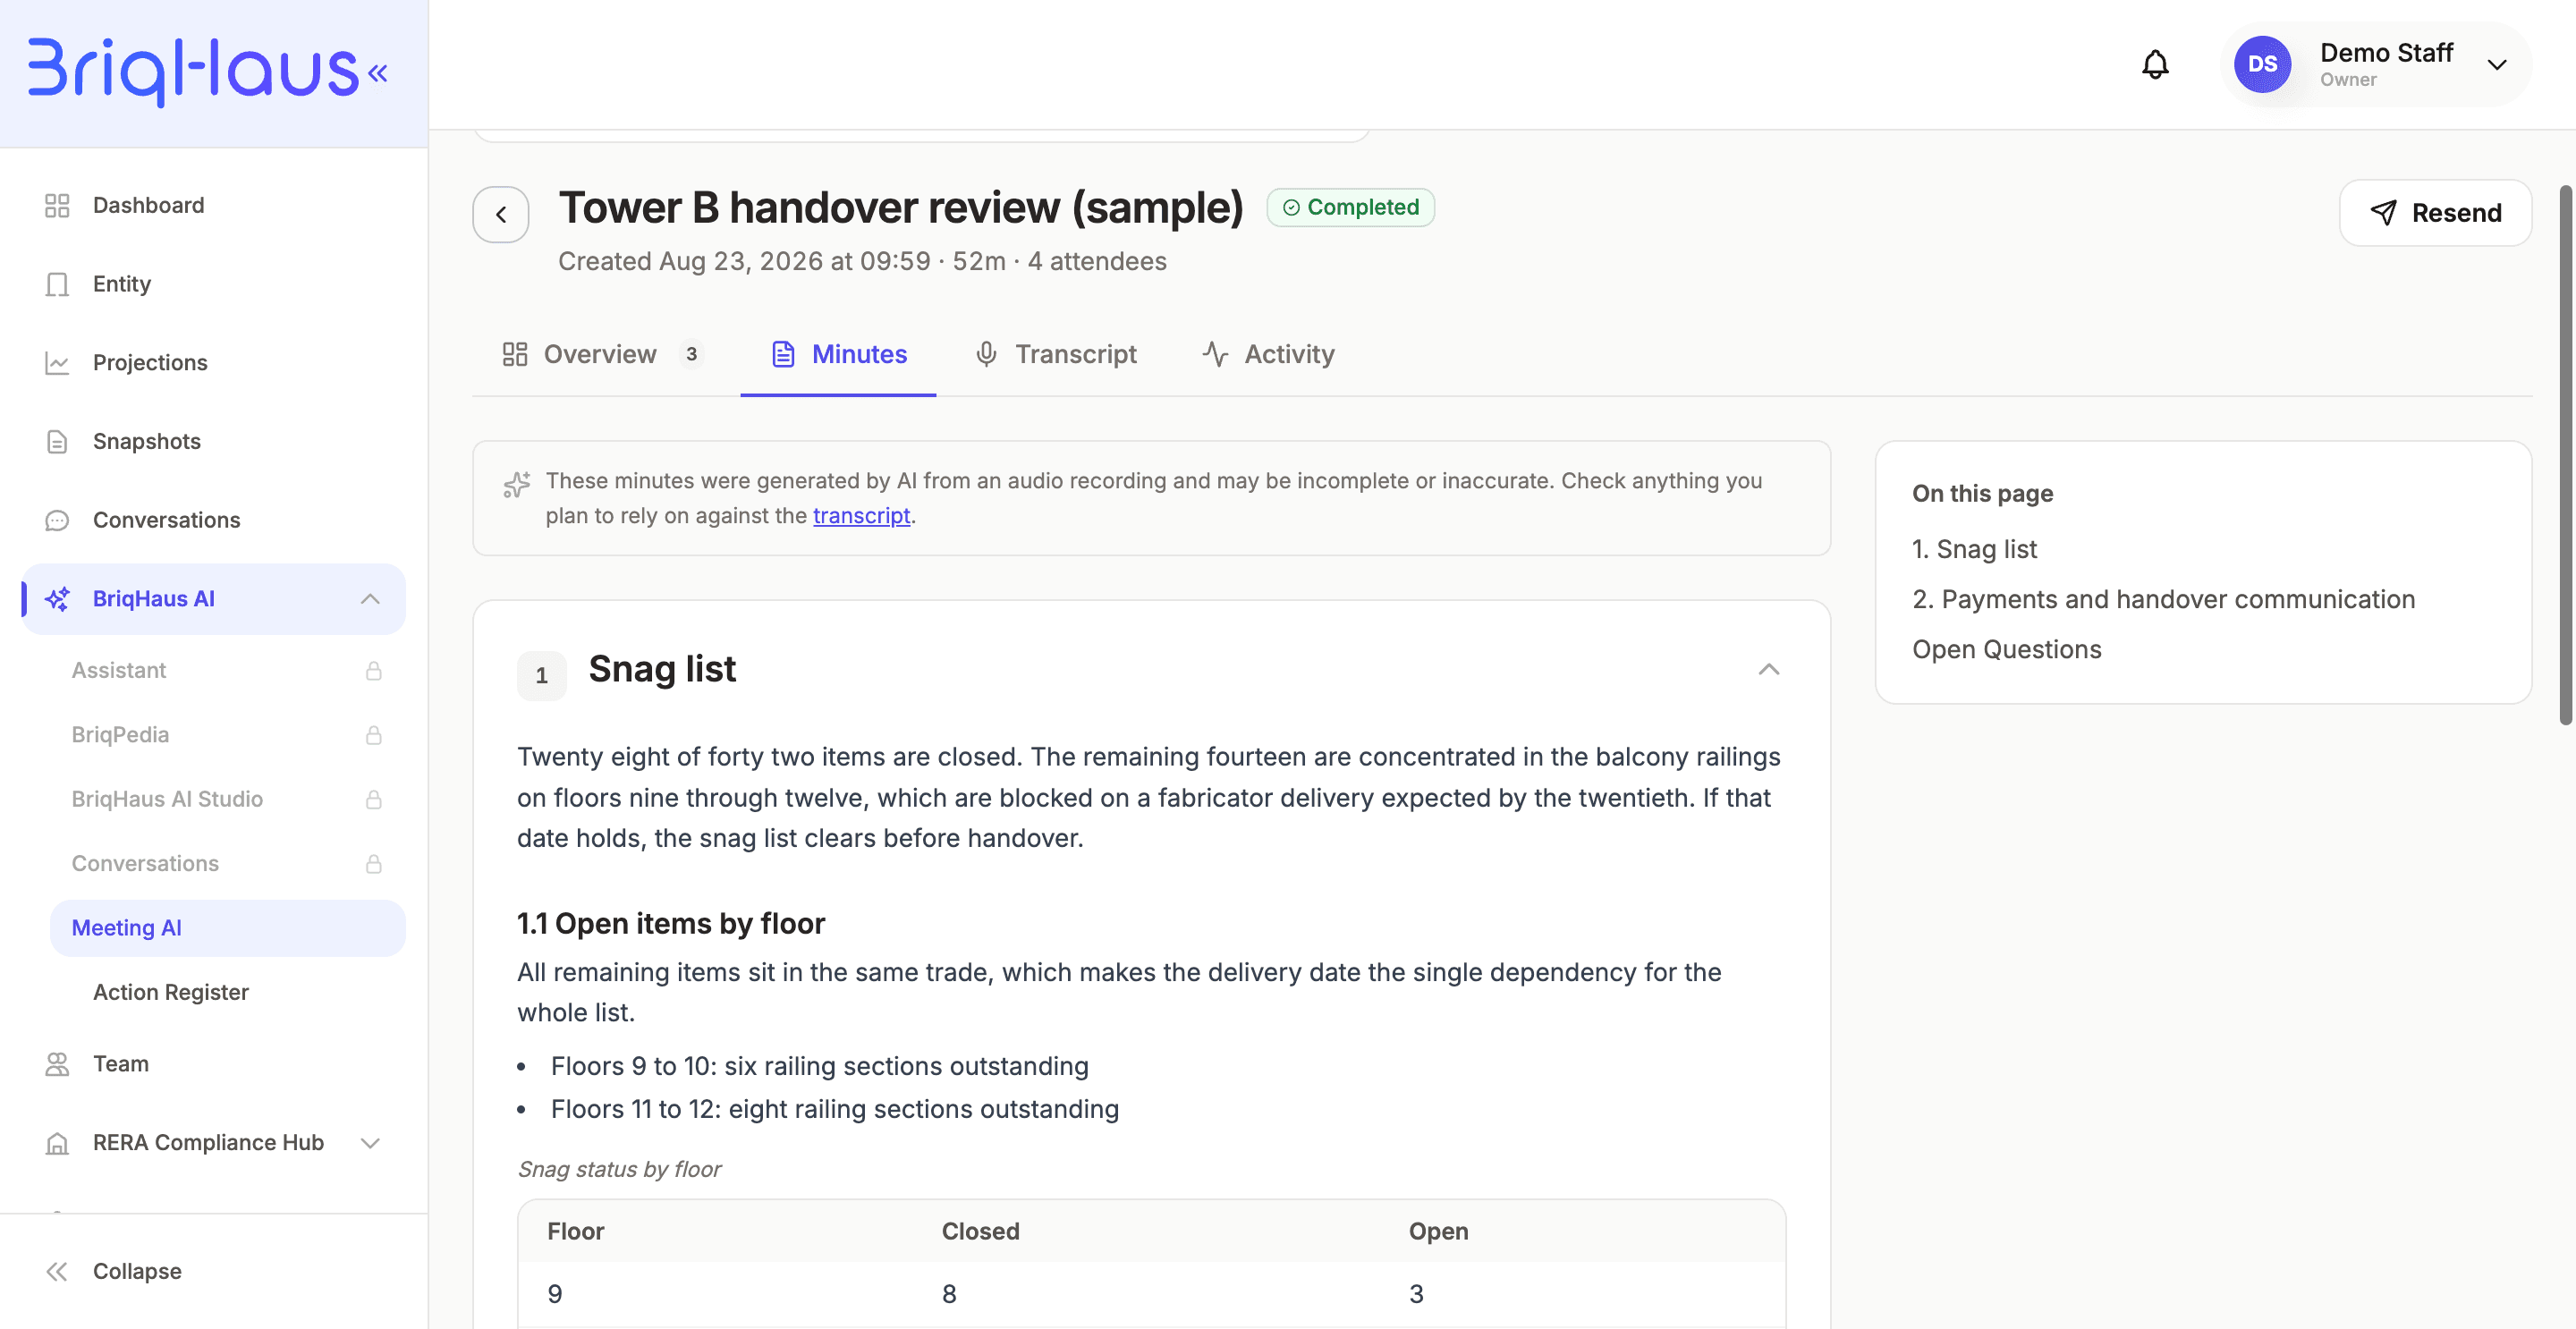Open the Demo Staff account dropdown arrow
The height and width of the screenshot is (1329, 2576).
click(2497, 65)
